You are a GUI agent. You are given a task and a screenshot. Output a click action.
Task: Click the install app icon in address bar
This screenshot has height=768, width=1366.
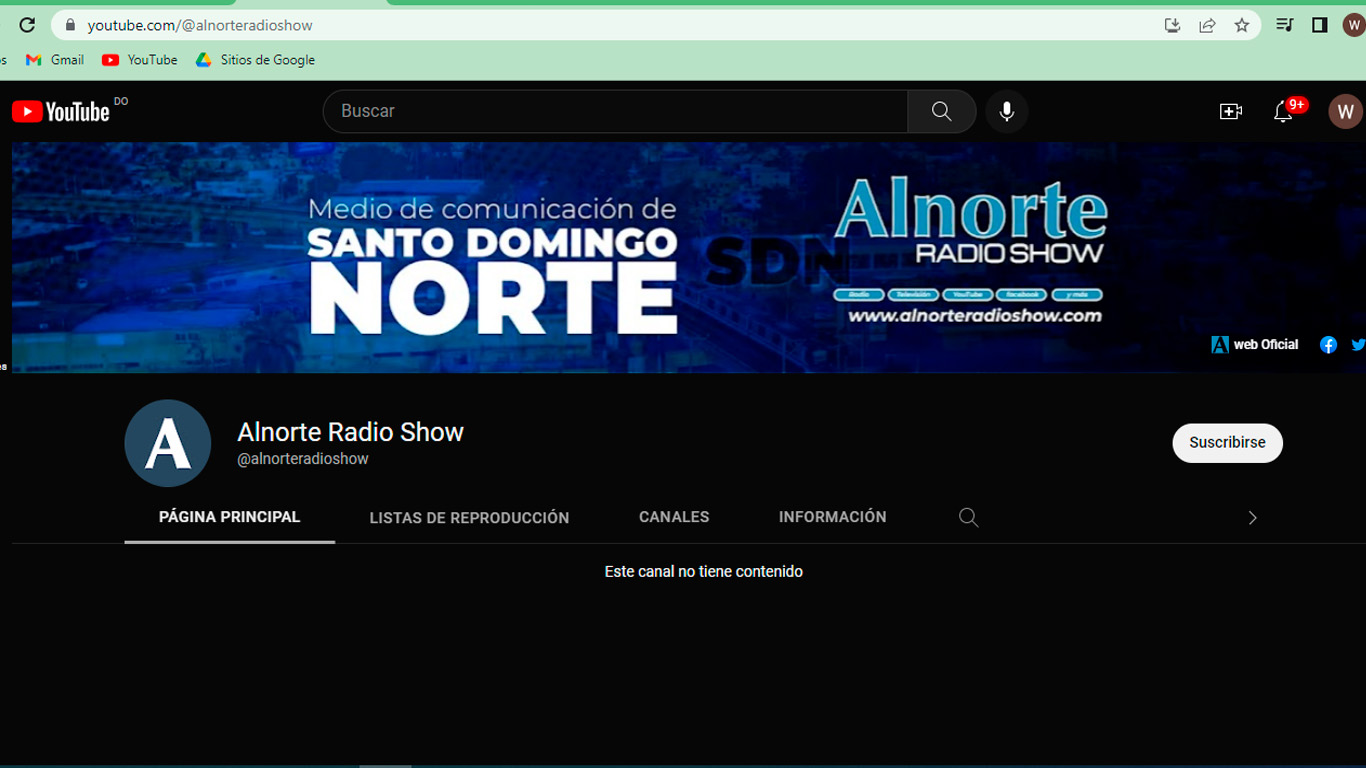click(1173, 25)
